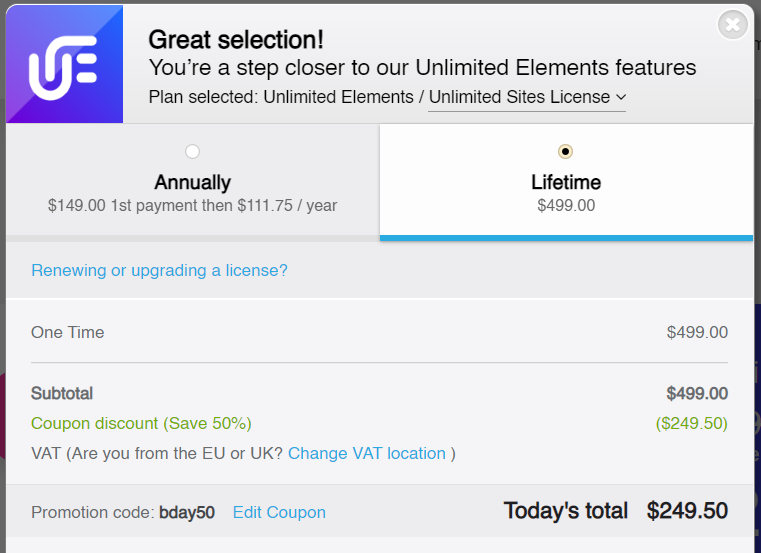
Task: Click the "Great selection!" heading
Action: point(236,40)
